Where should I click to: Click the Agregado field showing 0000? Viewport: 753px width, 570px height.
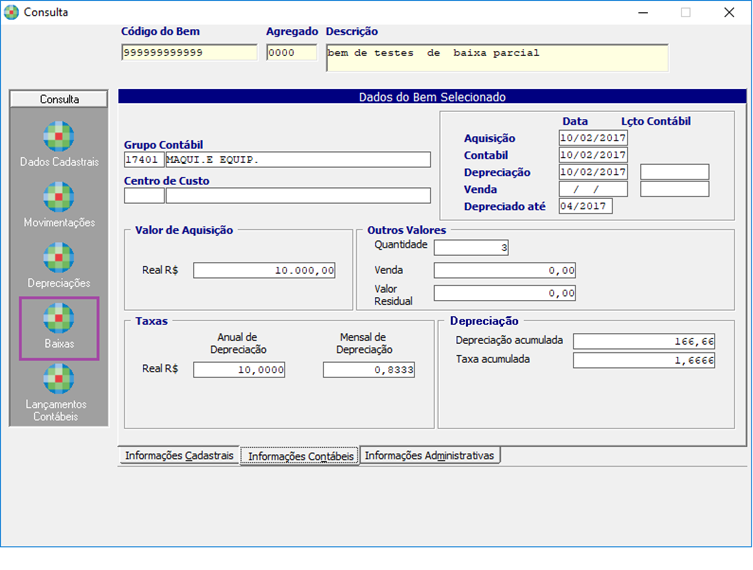coord(291,52)
